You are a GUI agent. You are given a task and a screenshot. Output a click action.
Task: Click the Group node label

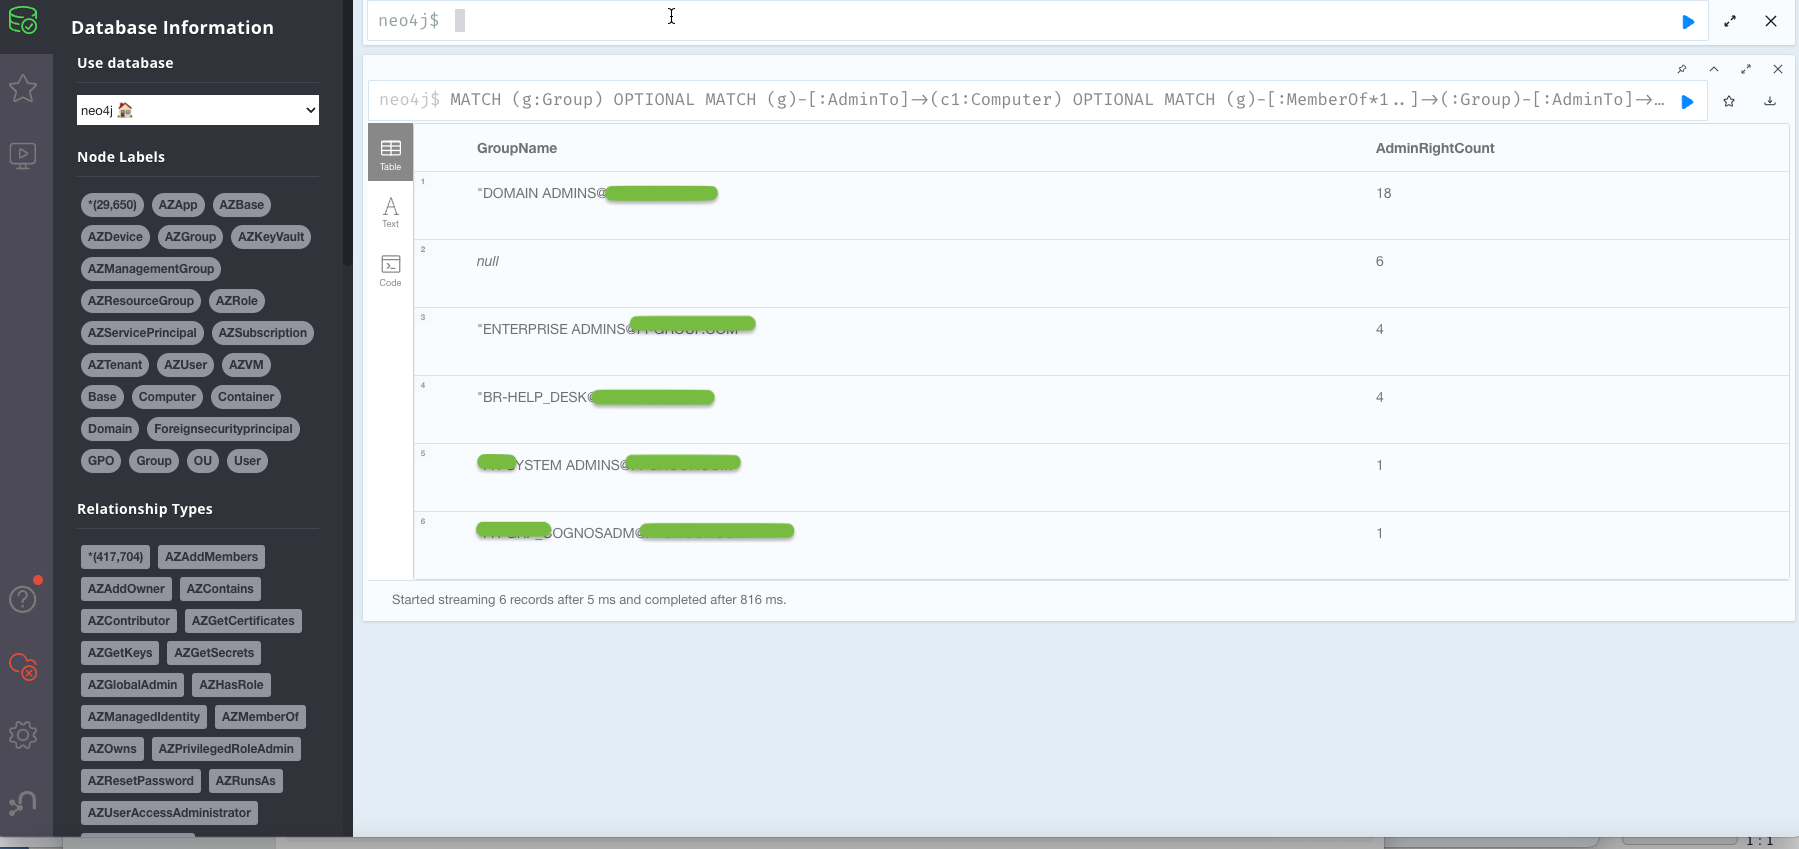click(x=154, y=461)
